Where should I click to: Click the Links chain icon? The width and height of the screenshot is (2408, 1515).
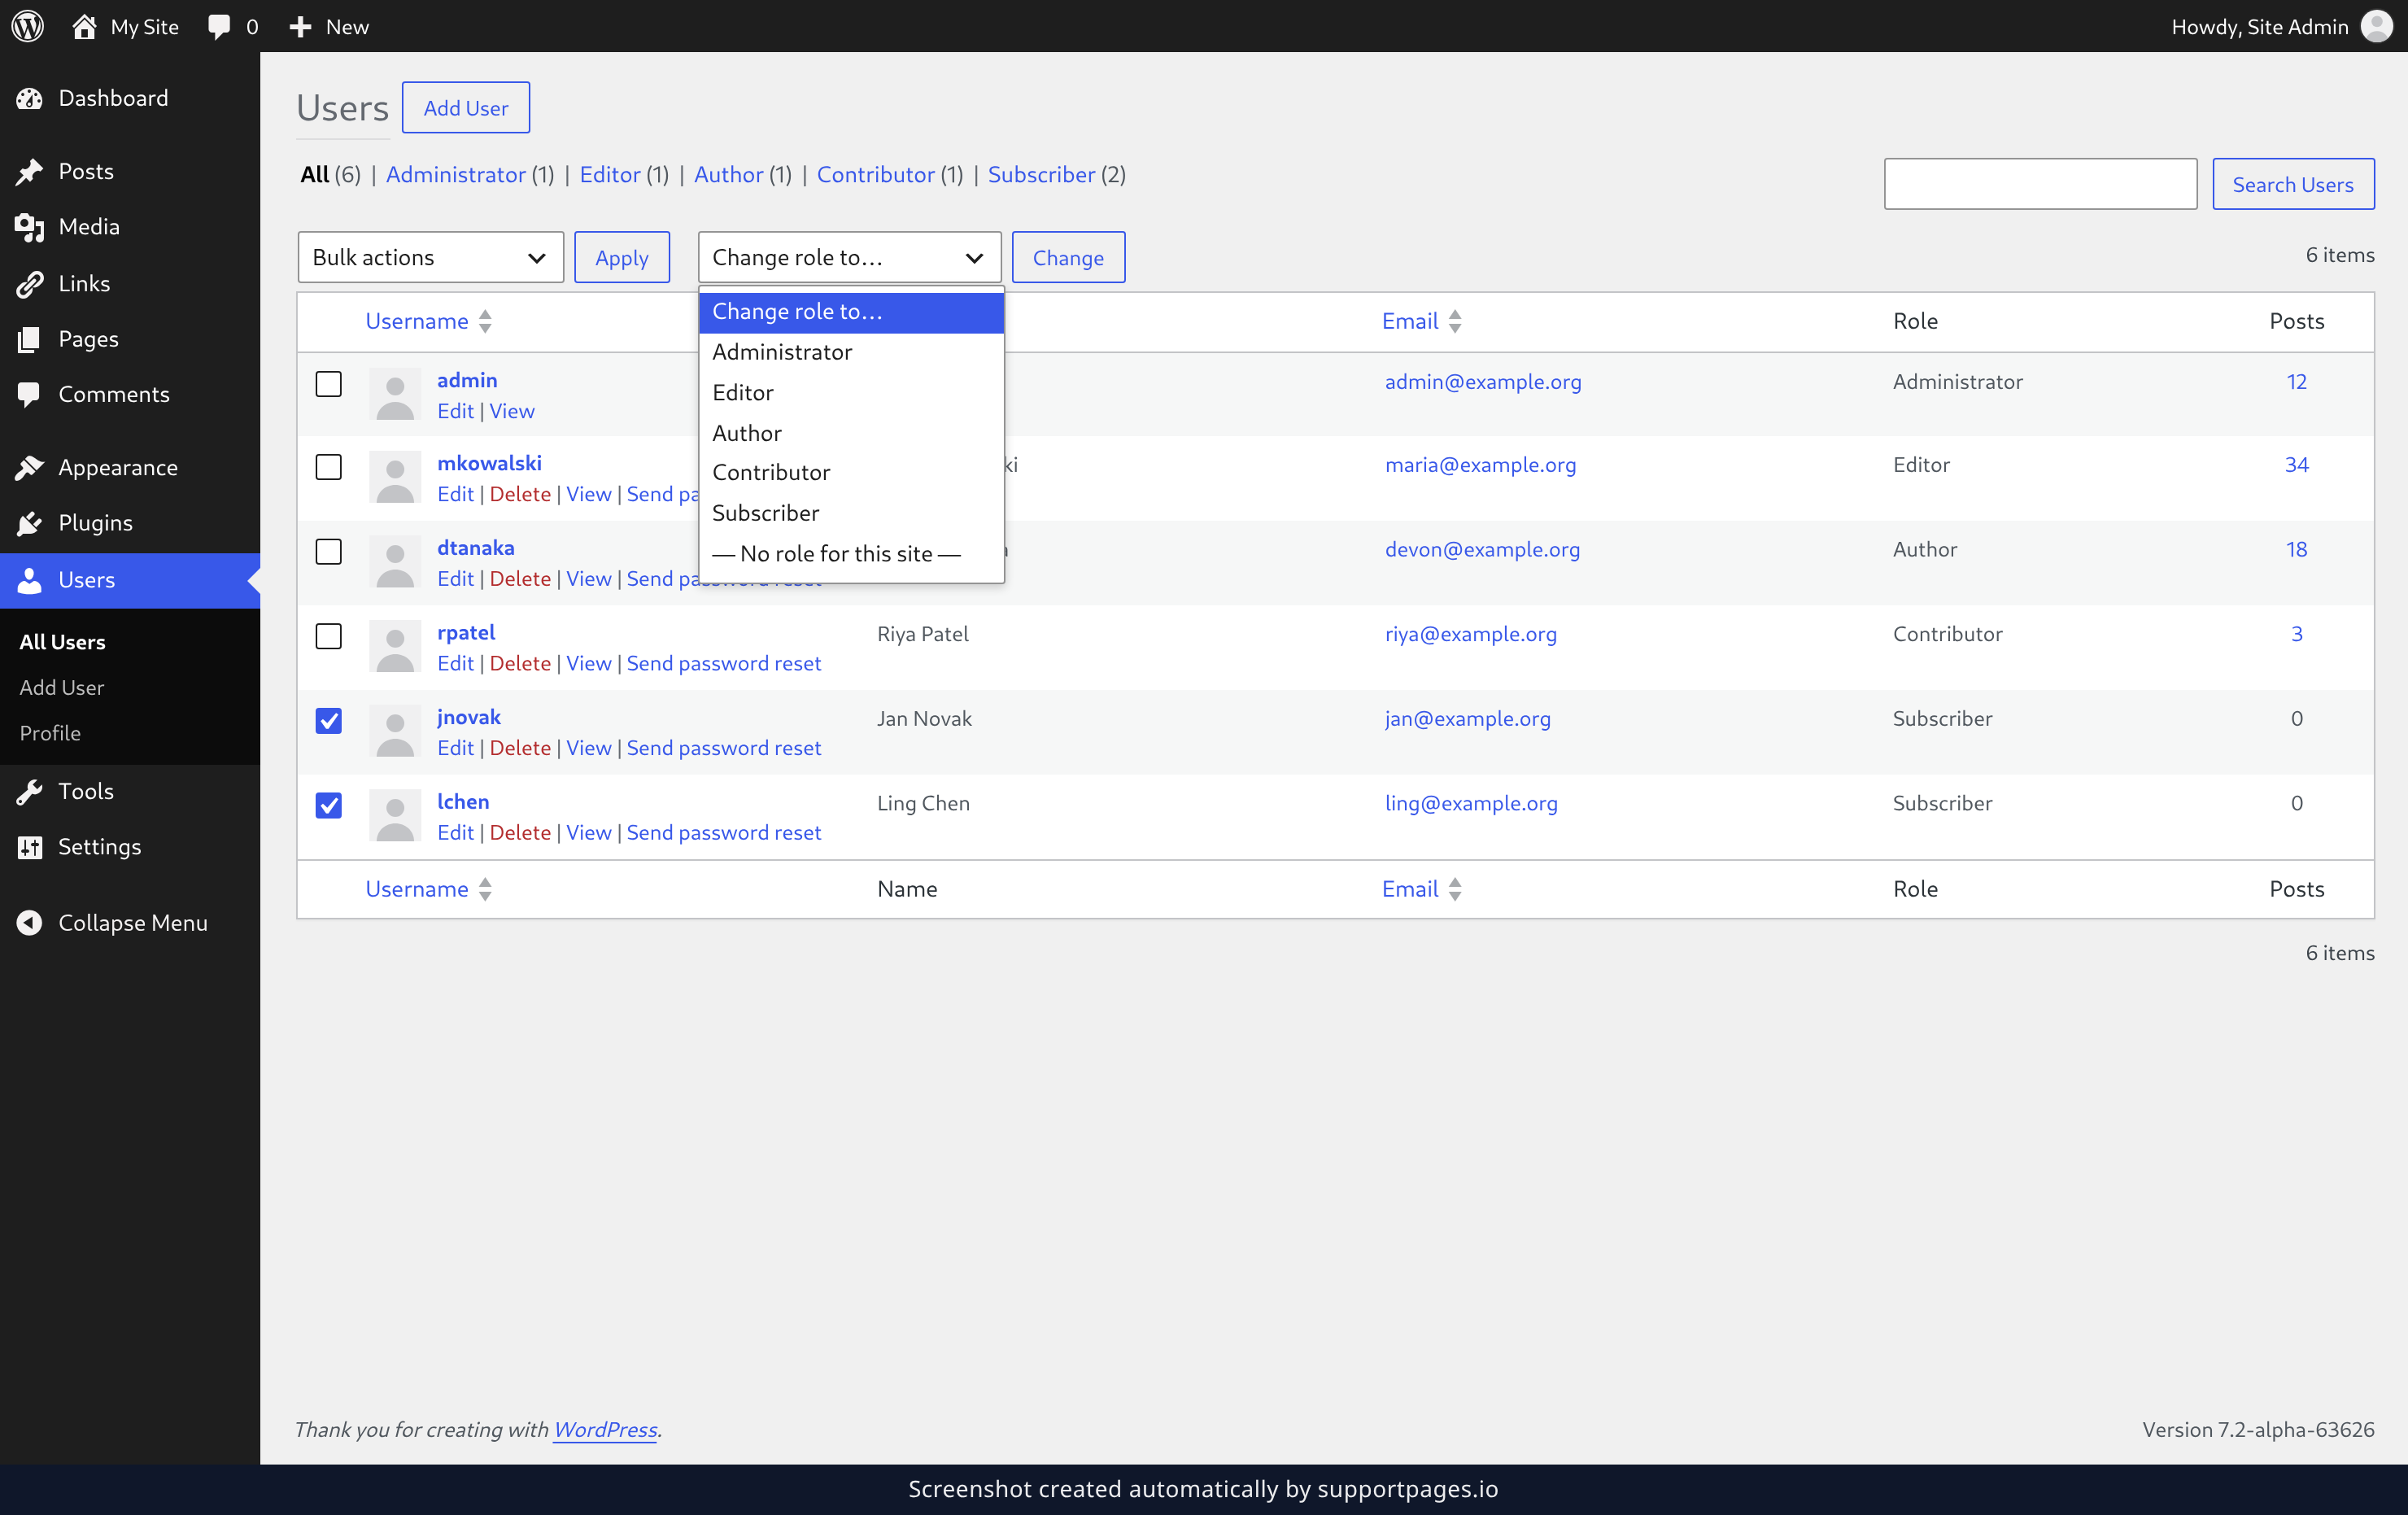pyautogui.click(x=30, y=284)
